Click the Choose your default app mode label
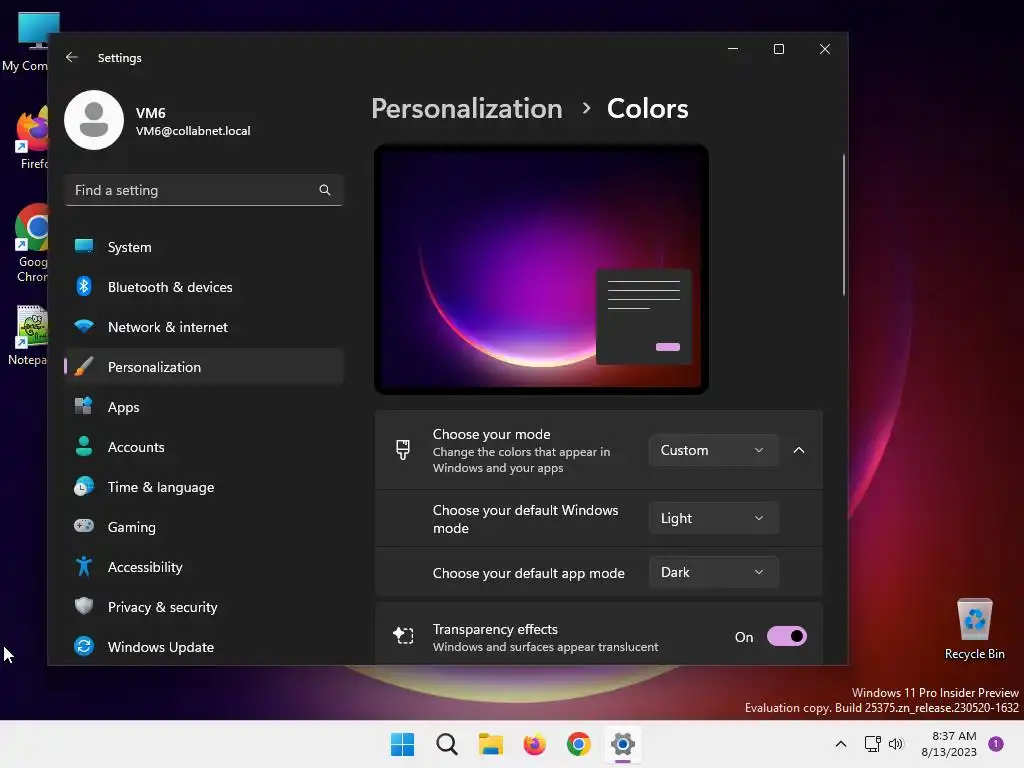 coord(528,573)
